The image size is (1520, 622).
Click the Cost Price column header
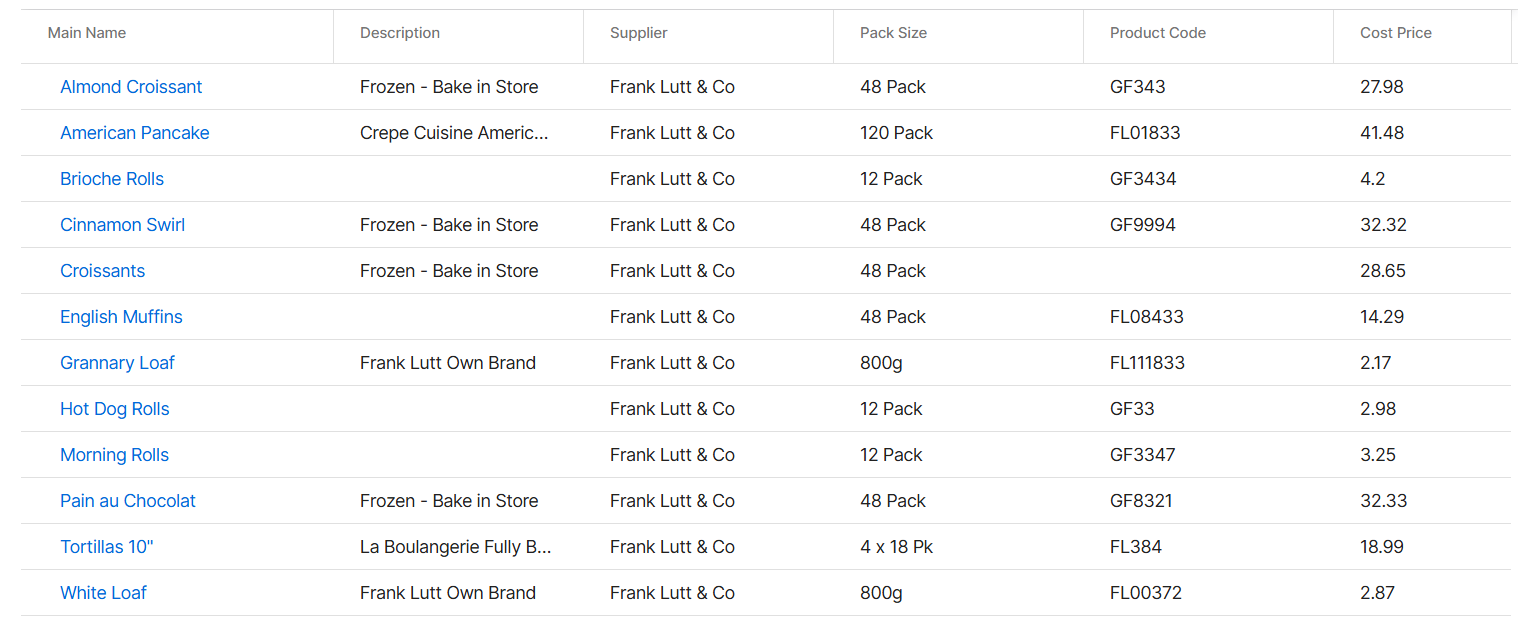(x=1396, y=33)
